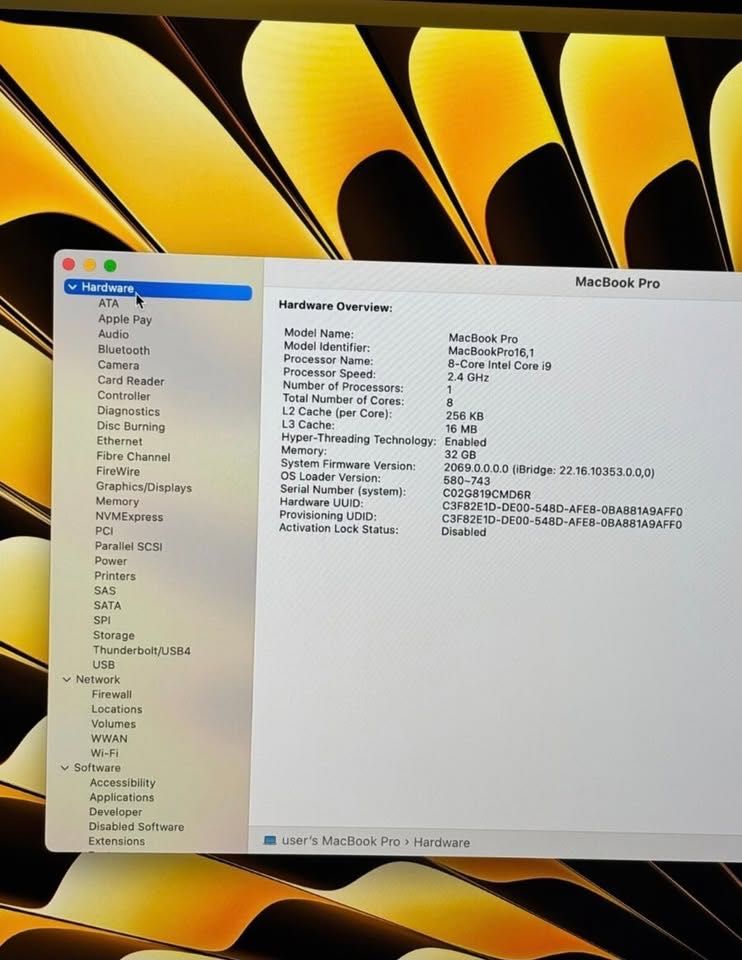Screen dimensions: 742x960
Task: Click Activation Lock Status value Disabled
Action: (x=463, y=531)
